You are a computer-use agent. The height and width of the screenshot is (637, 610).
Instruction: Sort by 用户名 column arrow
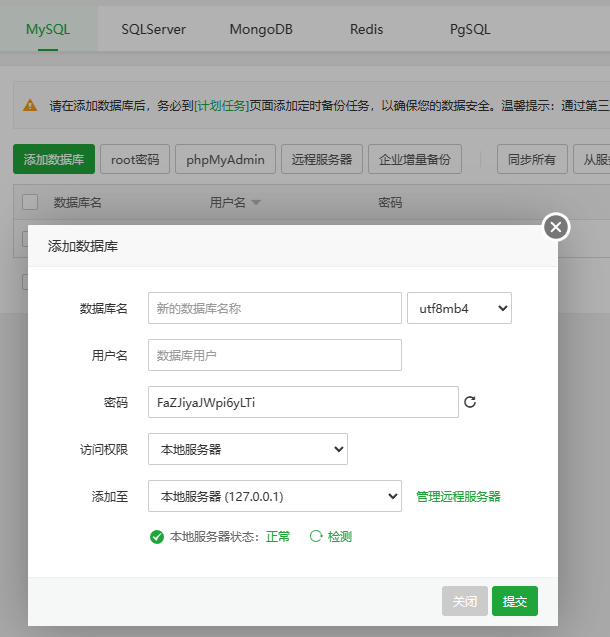point(256,202)
